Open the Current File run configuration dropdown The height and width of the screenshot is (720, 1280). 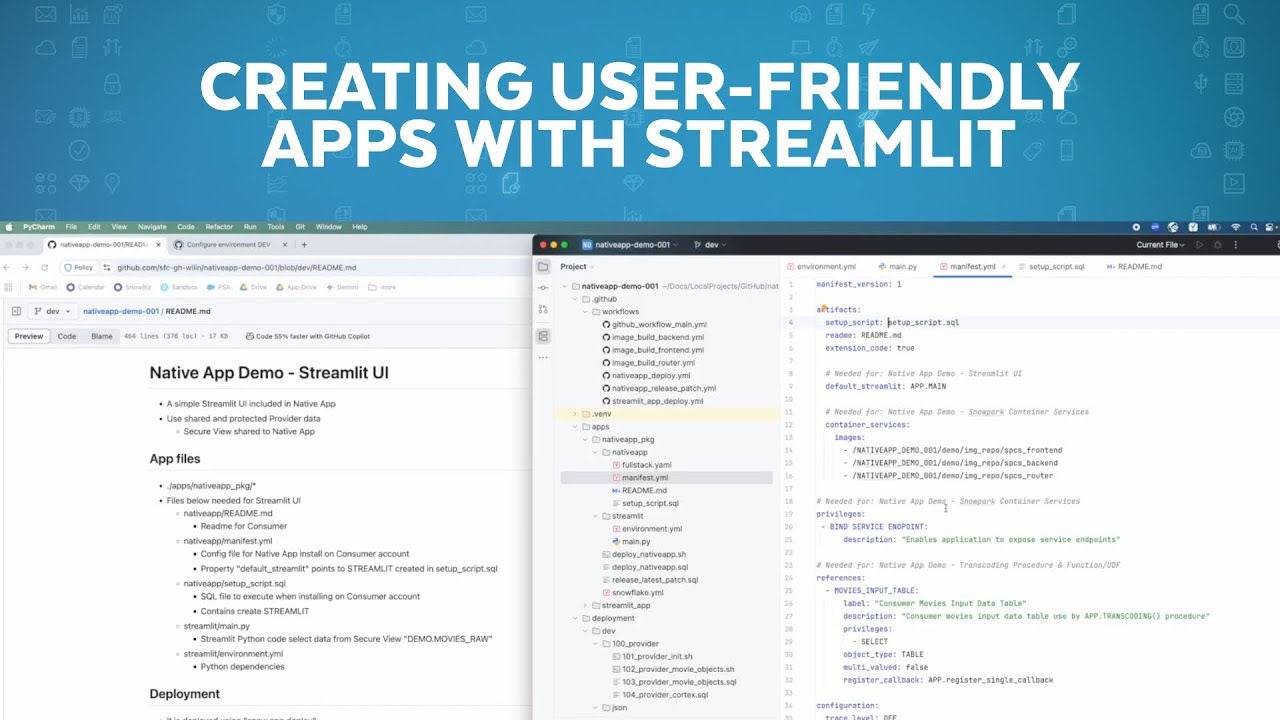[1160, 244]
